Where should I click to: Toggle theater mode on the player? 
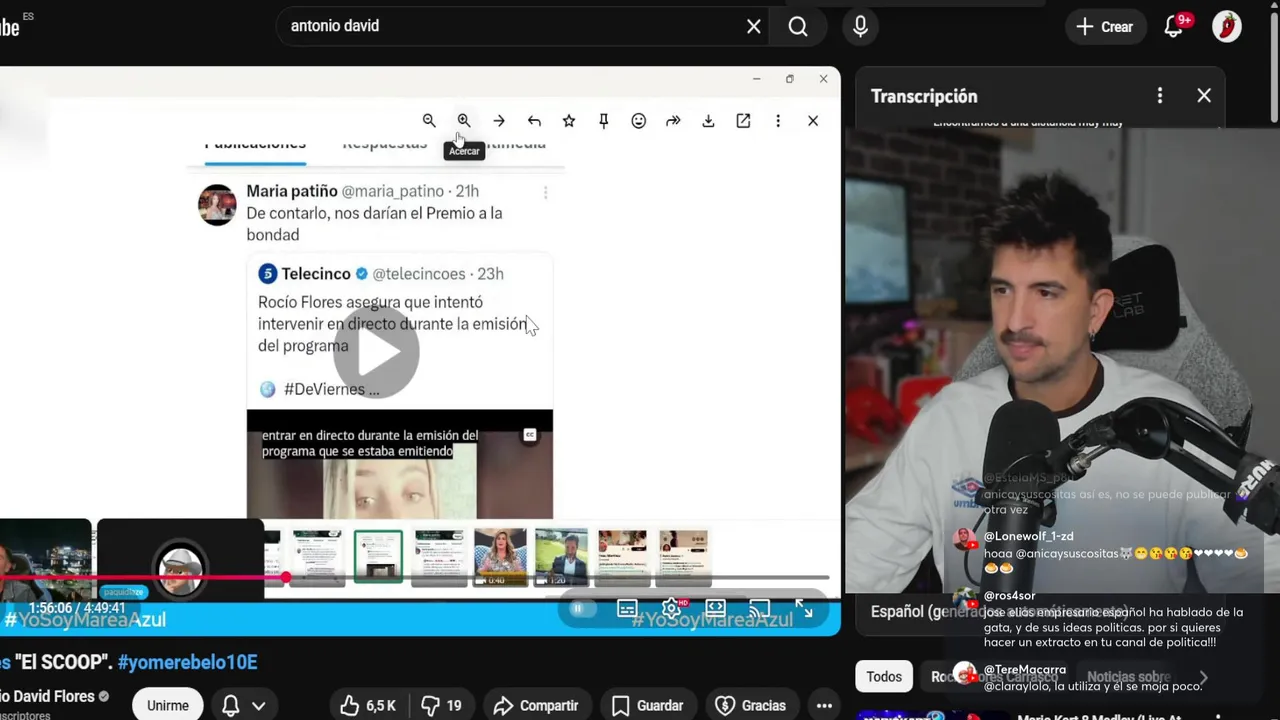pyautogui.click(x=716, y=608)
